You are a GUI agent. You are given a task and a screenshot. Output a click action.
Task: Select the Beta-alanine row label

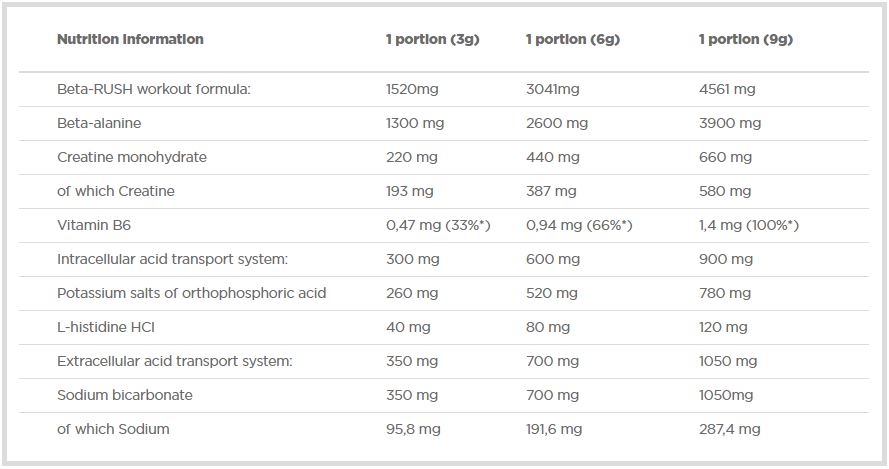pyautogui.click(x=99, y=123)
